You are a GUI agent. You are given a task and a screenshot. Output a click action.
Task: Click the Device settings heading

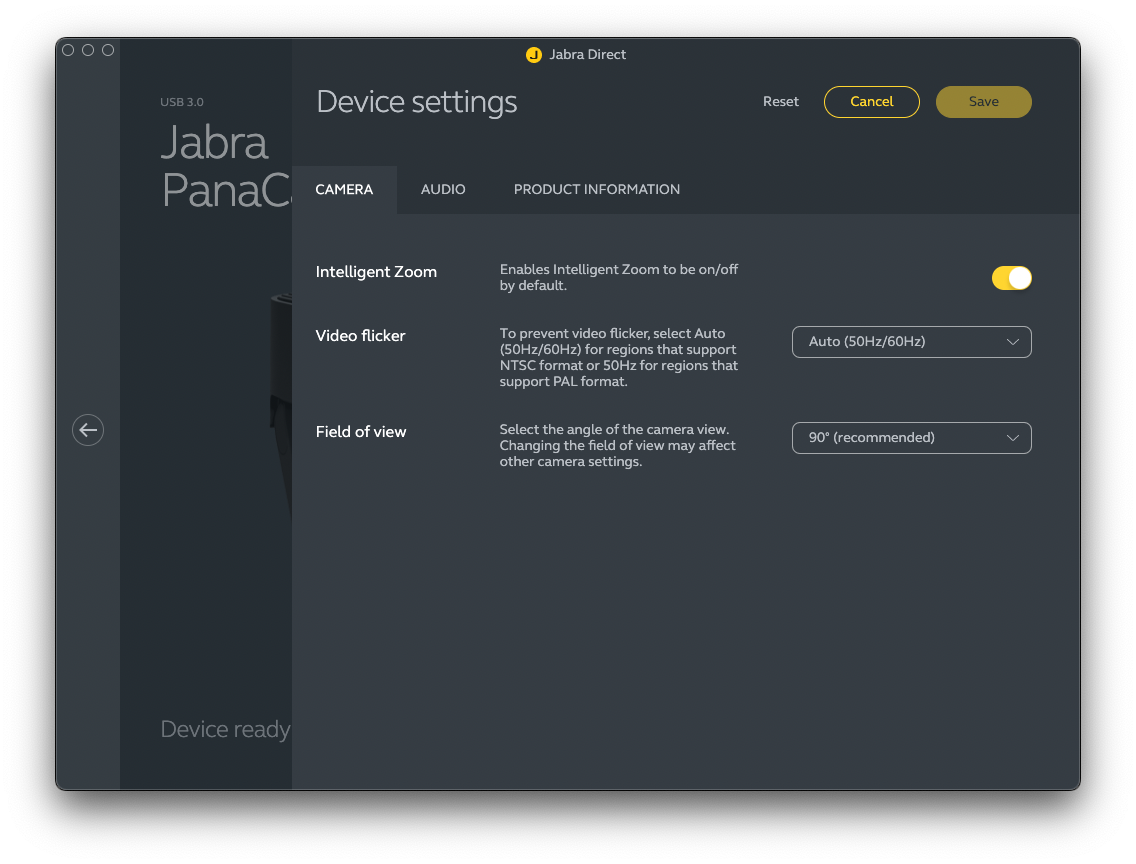click(417, 102)
